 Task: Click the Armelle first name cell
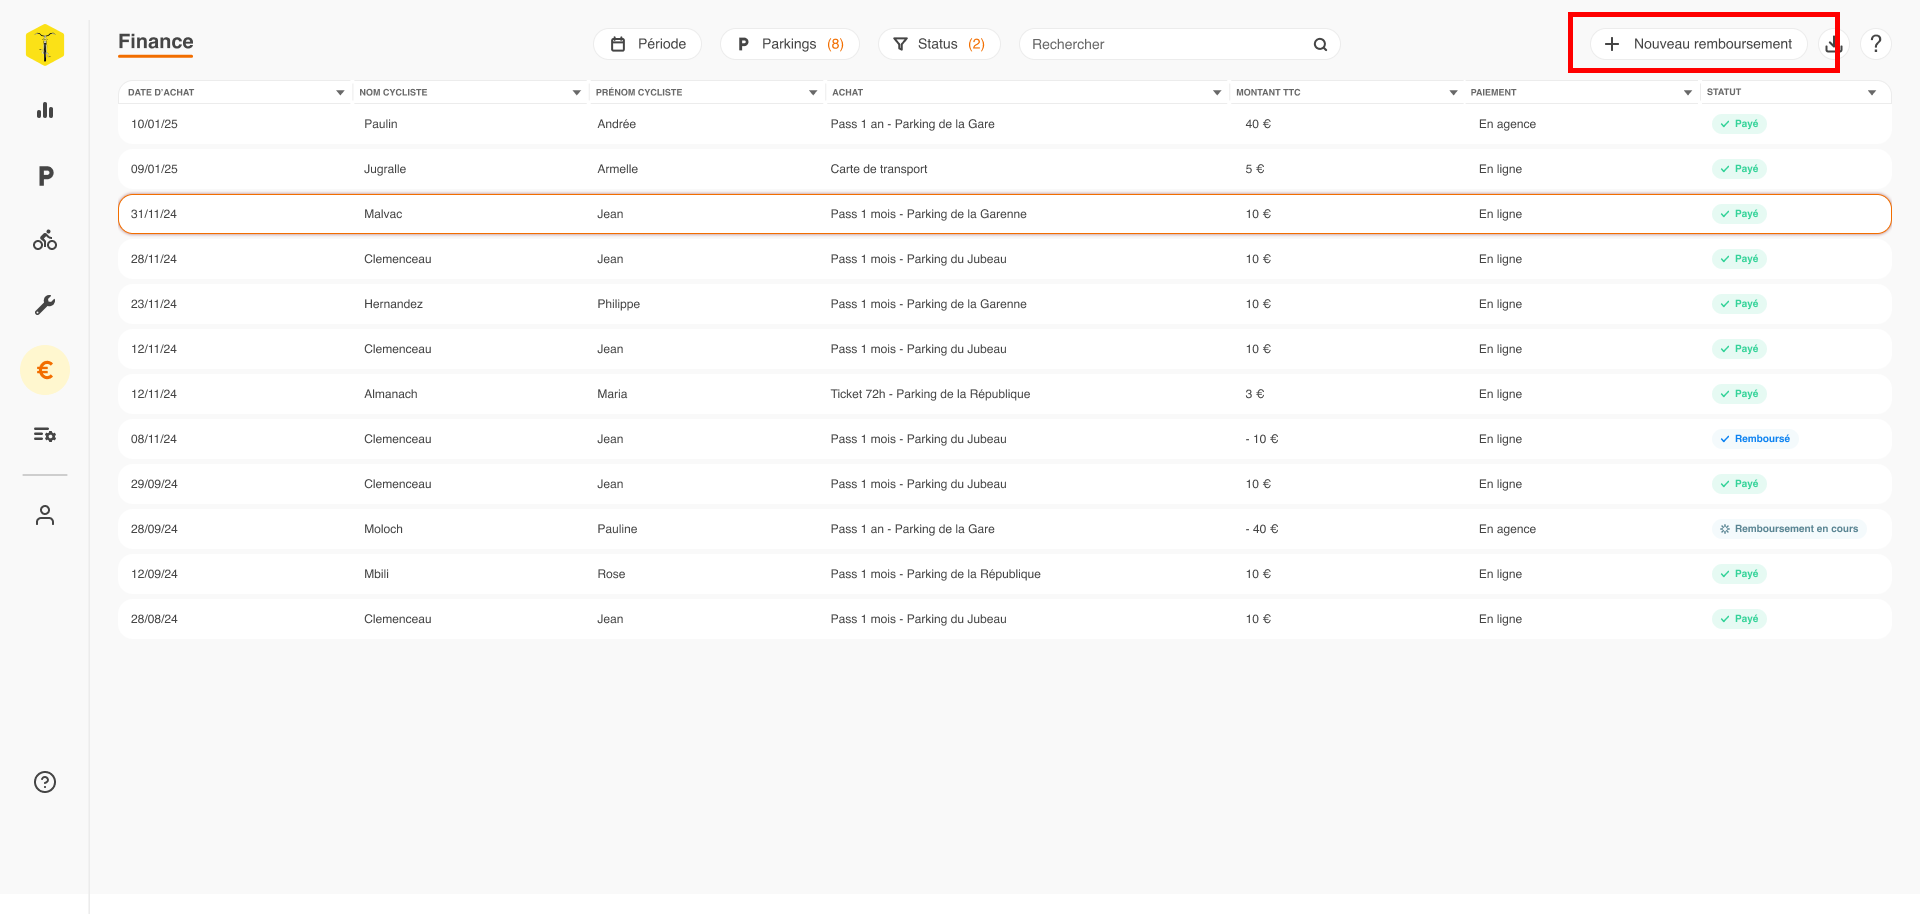click(x=618, y=169)
